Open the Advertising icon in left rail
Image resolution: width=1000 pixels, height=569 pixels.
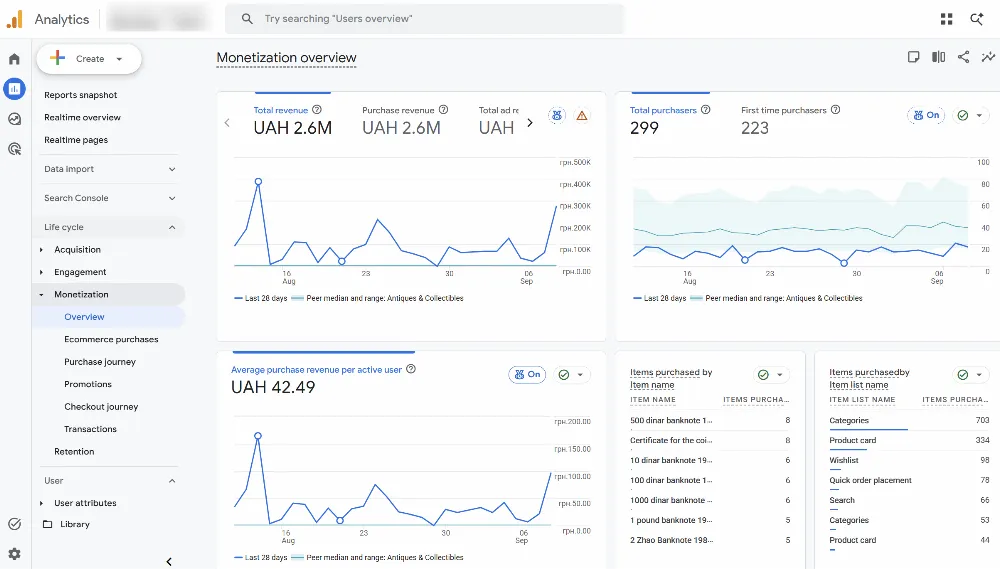(14, 149)
